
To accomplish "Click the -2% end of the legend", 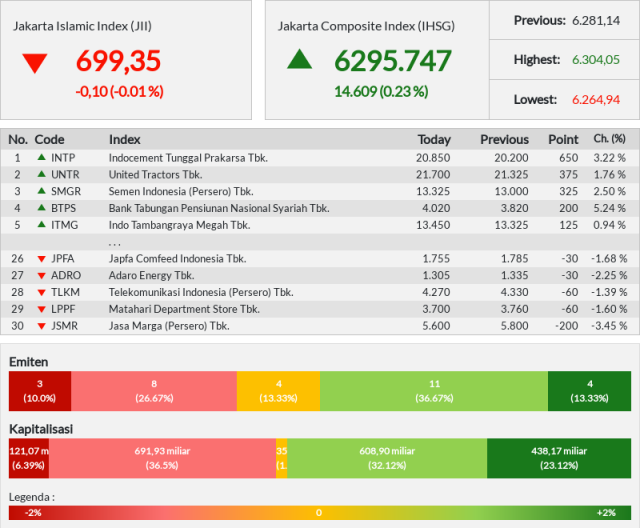I will coord(33,513).
